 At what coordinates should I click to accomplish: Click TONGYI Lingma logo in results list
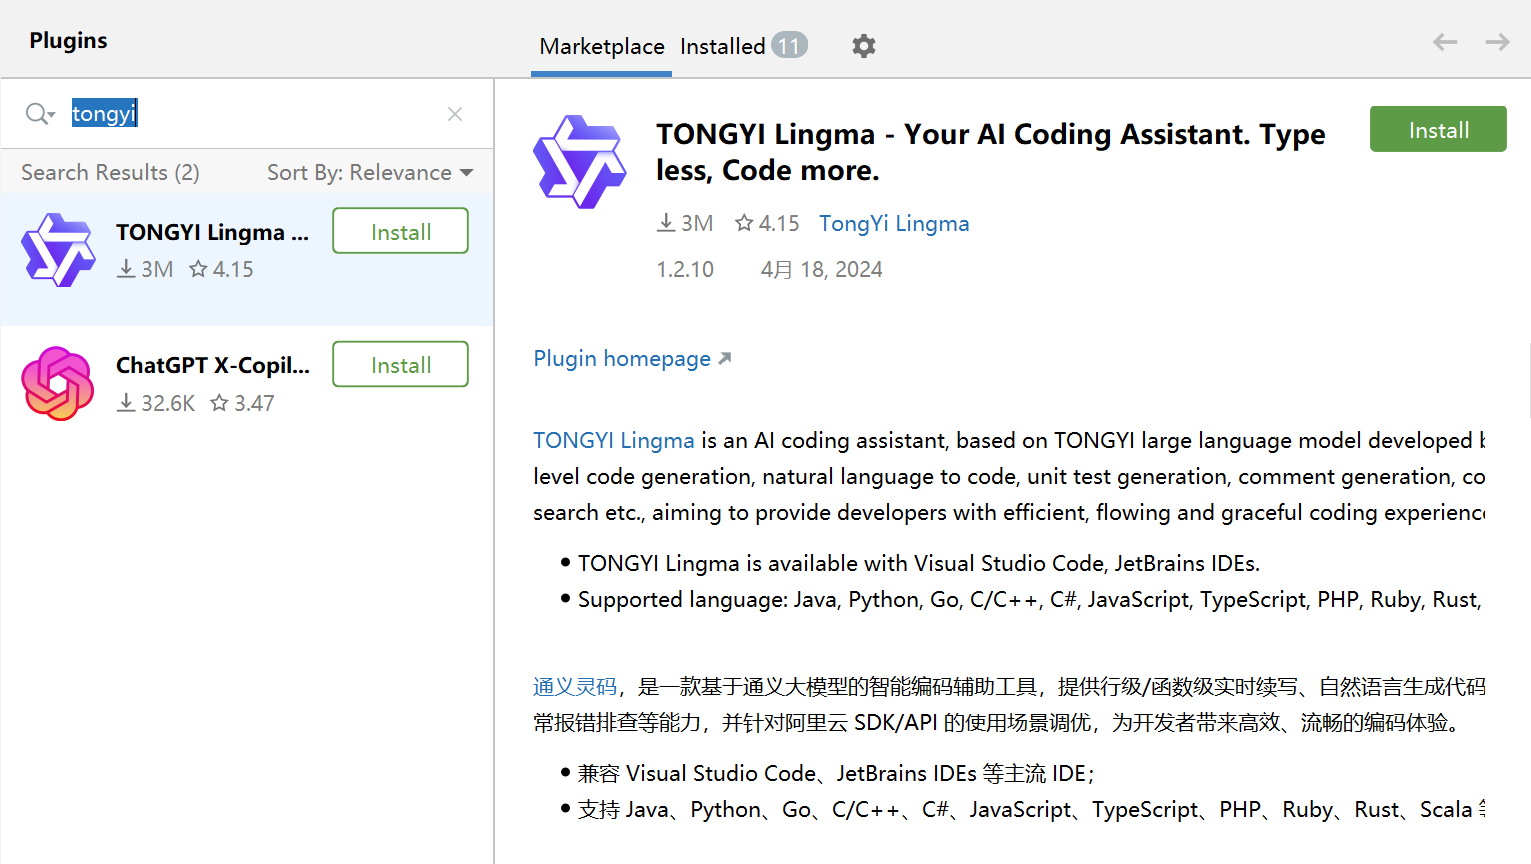coord(59,250)
